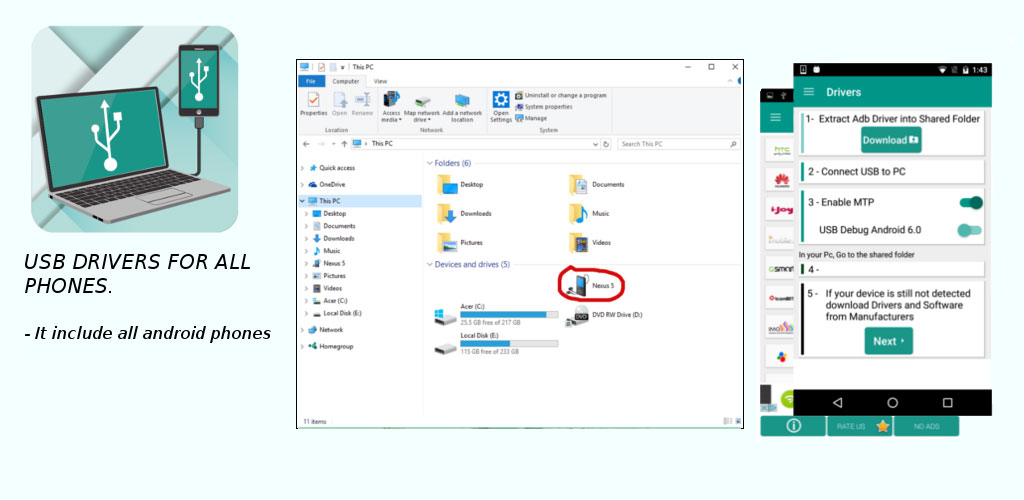Open the File ribbon tab
Screen dimensions: 1024x500
(x=311, y=82)
